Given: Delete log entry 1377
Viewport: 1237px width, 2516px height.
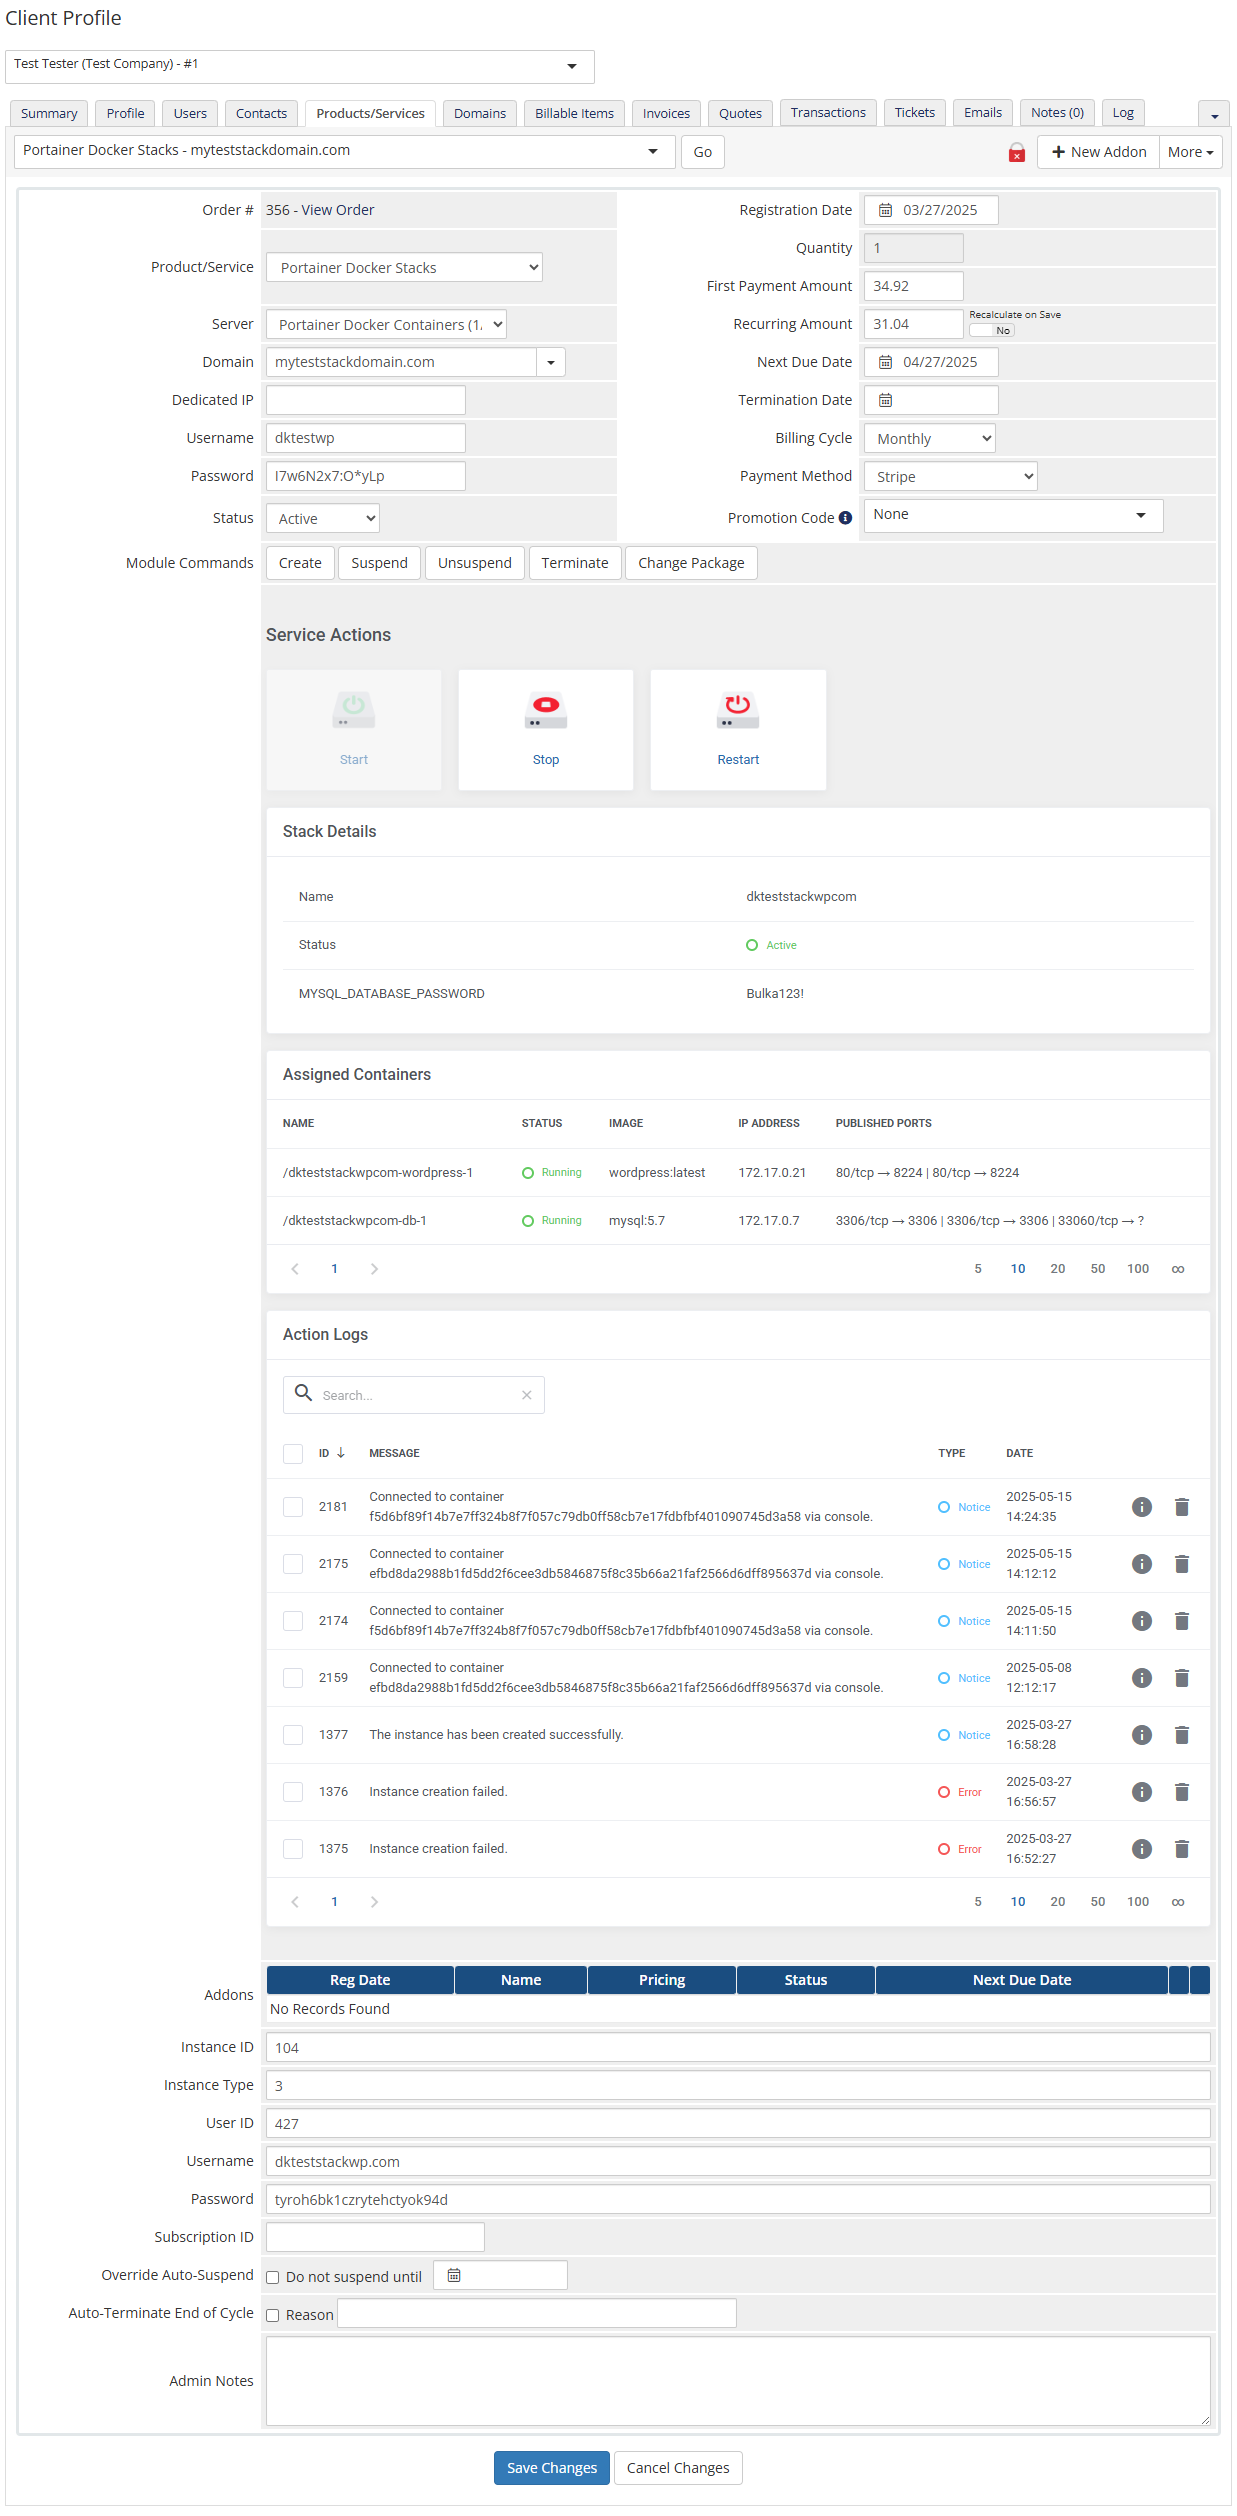Looking at the screenshot, I should [x=1181, y=1735].
